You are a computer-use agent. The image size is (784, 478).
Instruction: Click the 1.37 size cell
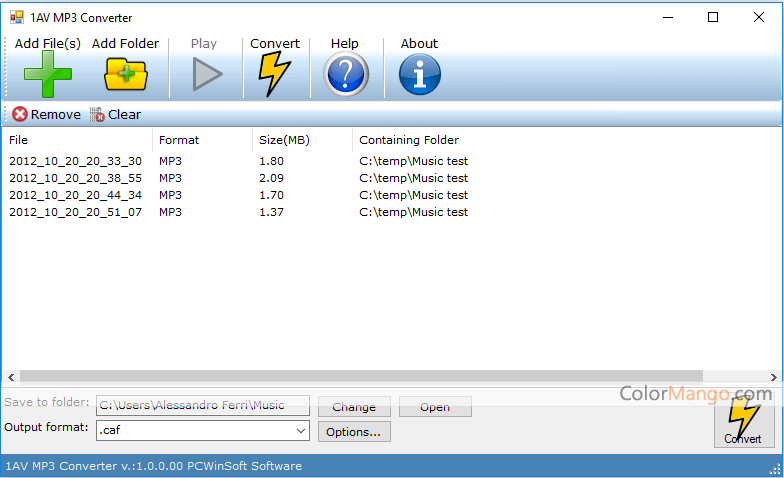point(272,212)
